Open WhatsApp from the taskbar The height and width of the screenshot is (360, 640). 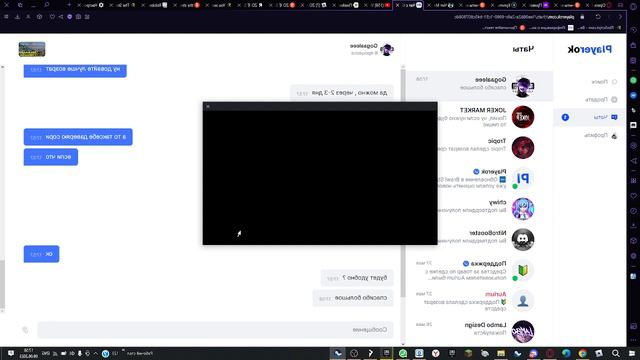[403, 353]
